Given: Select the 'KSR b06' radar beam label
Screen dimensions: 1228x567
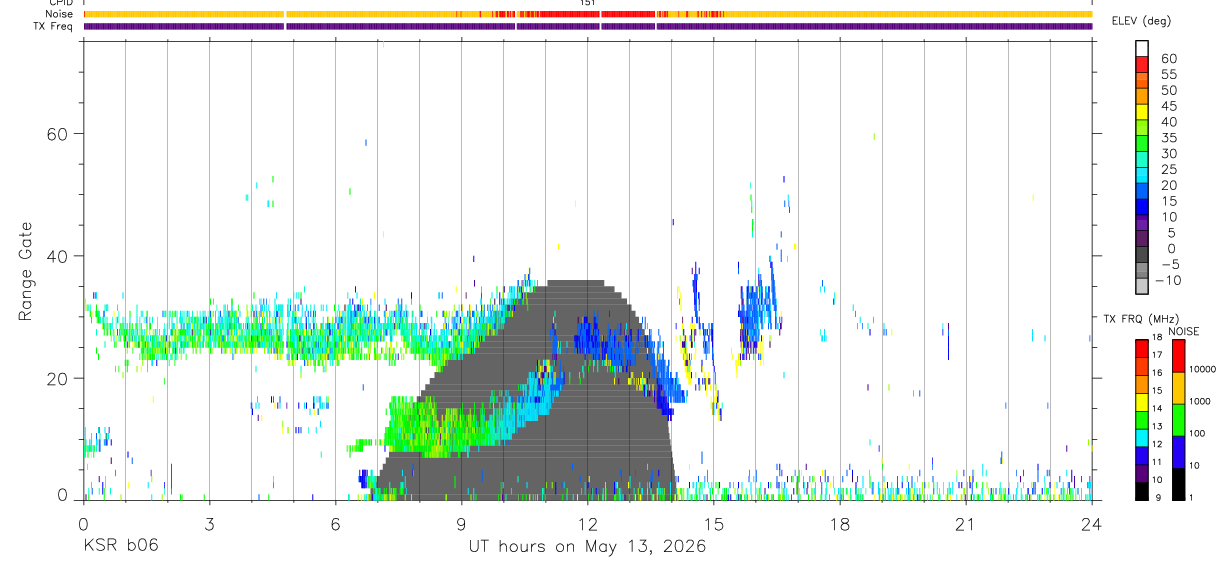Looking at the screenshot, I should [120, 546].
